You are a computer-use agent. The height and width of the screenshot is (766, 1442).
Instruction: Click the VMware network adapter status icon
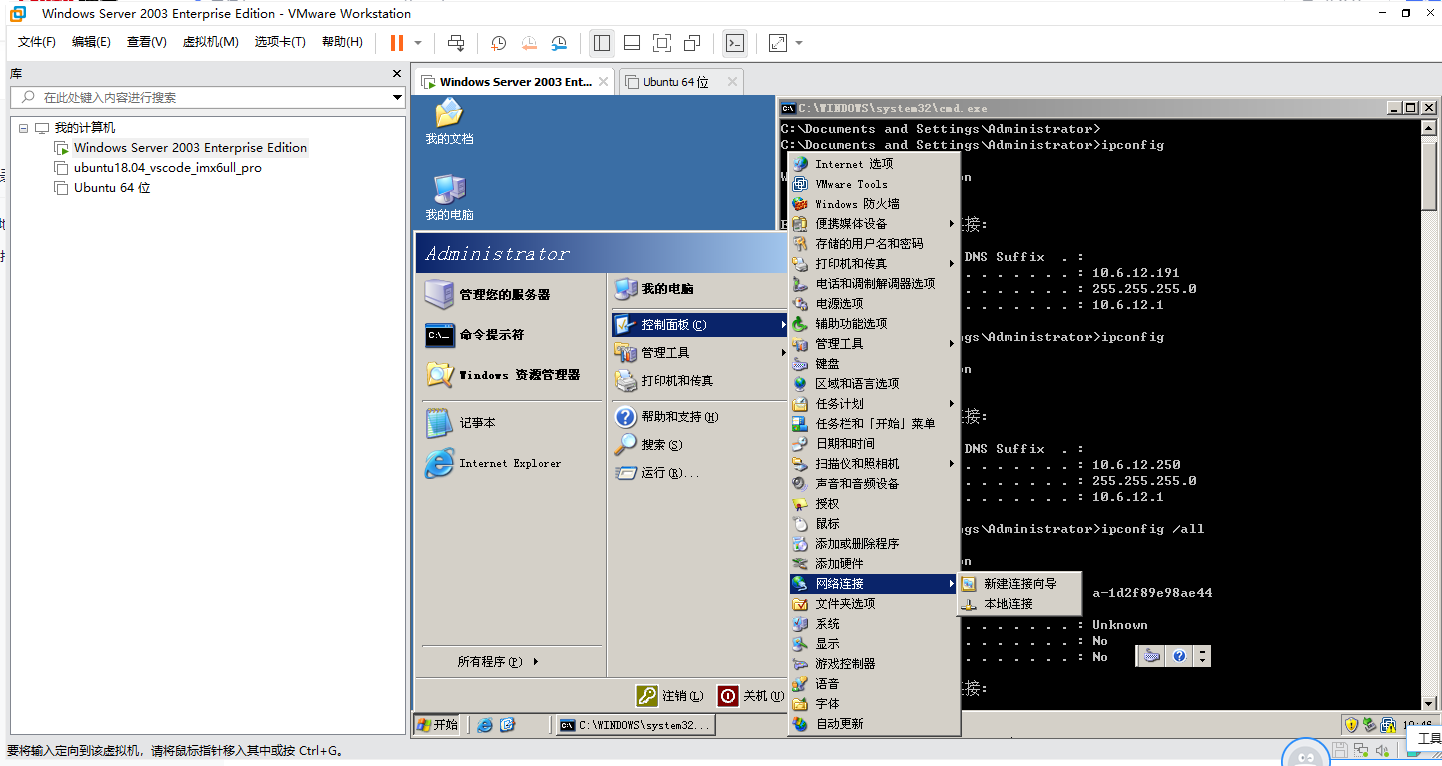coord(1361,750)
